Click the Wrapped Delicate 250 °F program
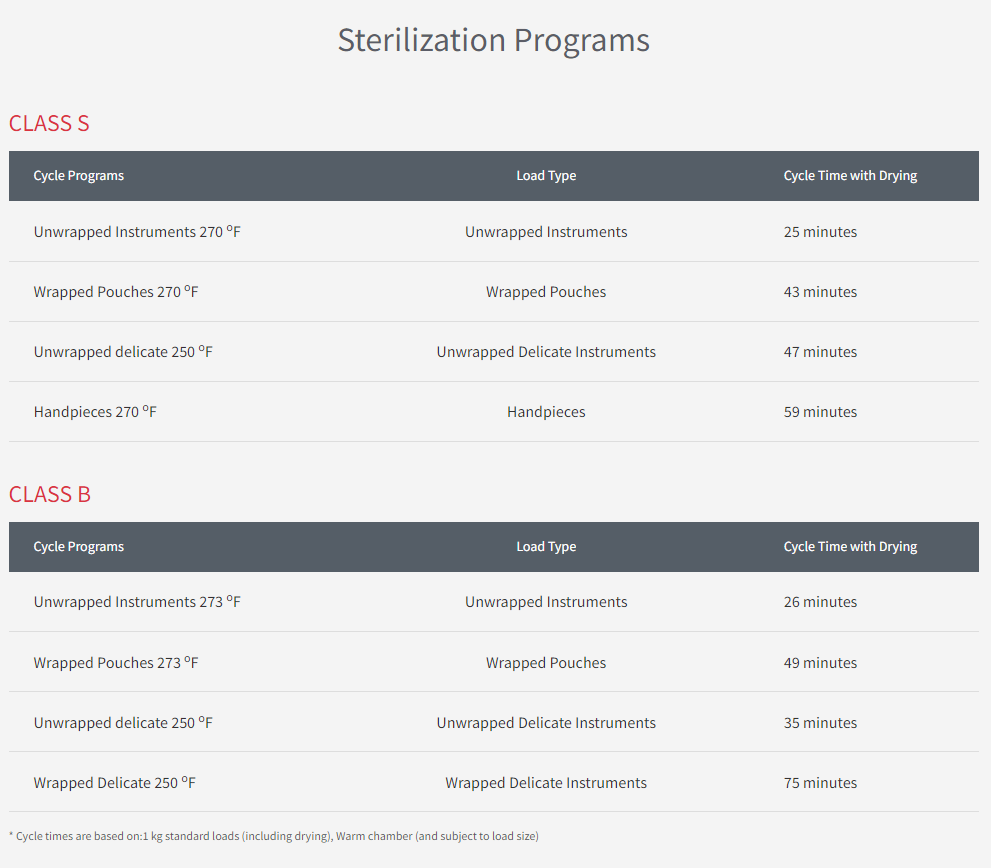Screen dimensions: 991x868 (114, 783)
